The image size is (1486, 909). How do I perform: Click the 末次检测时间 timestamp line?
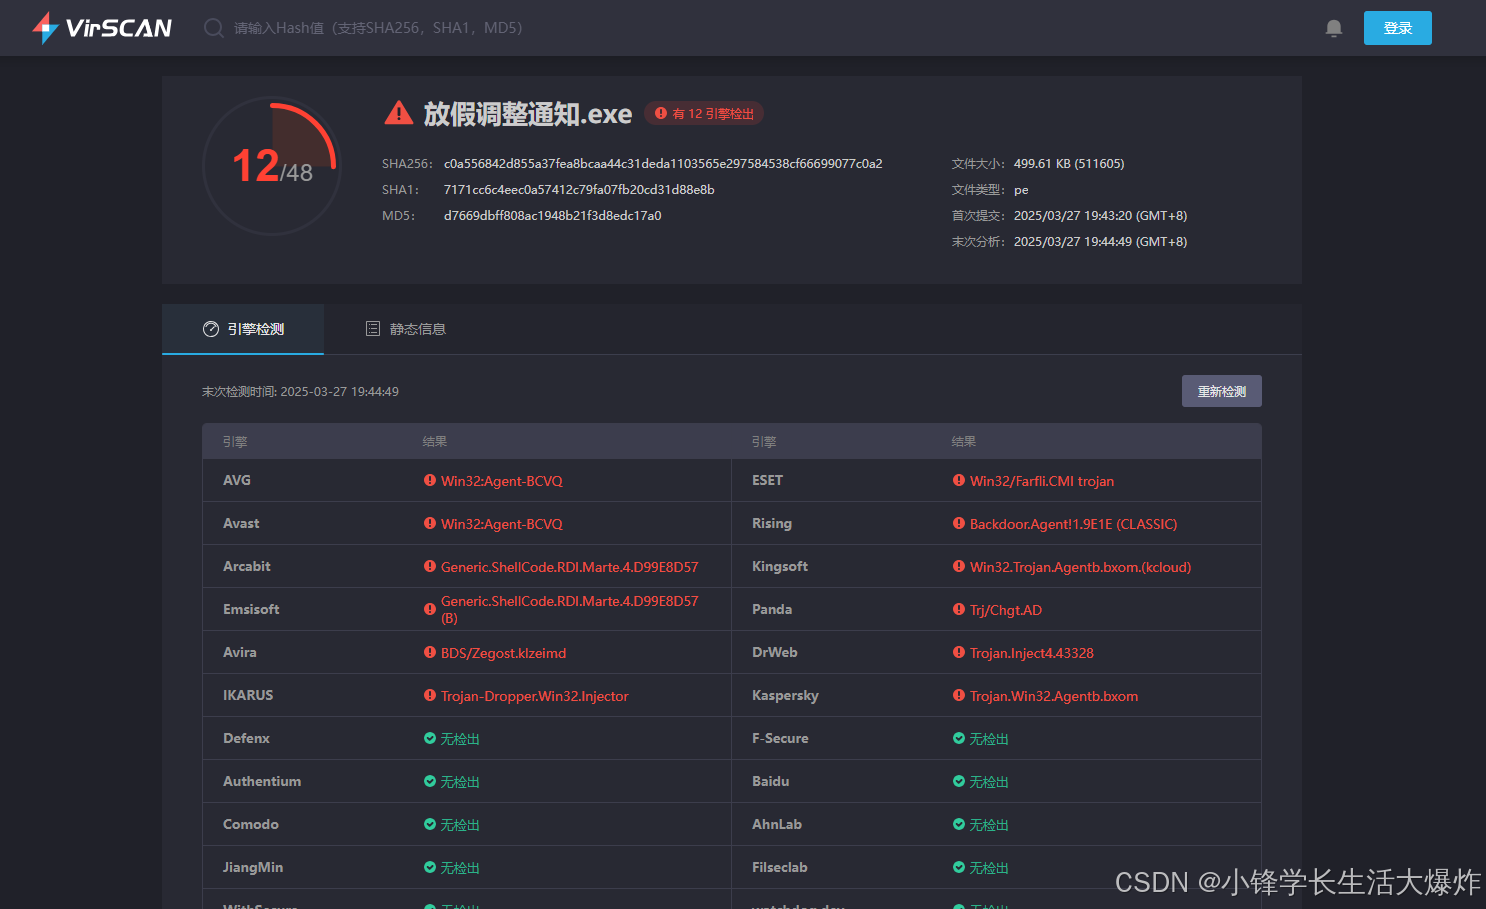coord(300,391)
